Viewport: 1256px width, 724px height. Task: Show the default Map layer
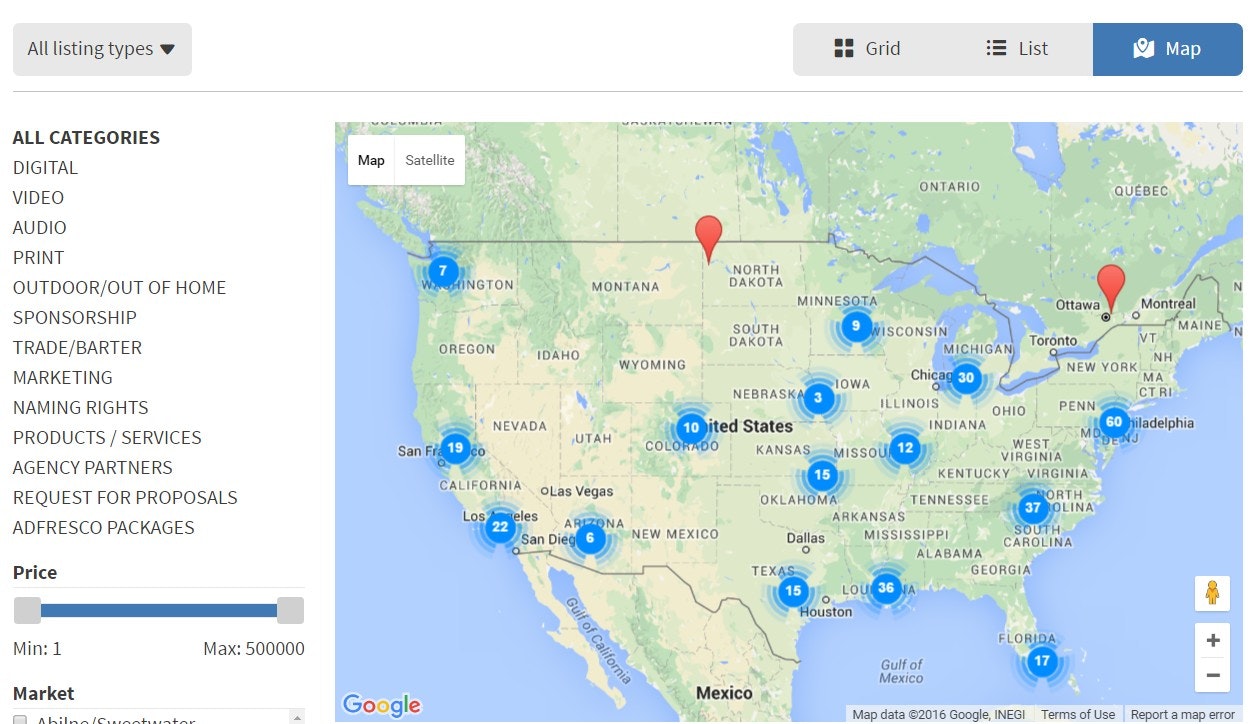371,160
